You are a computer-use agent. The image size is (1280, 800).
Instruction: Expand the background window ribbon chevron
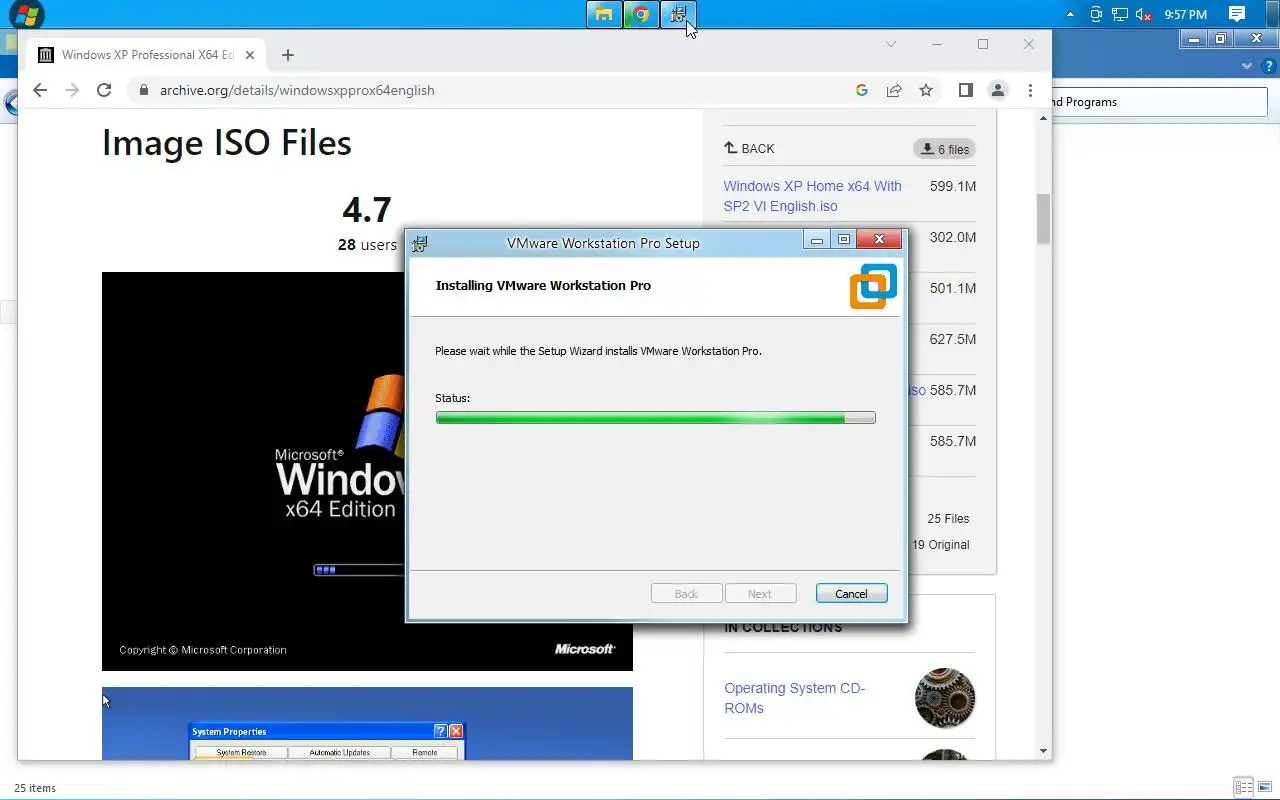pyautogui.click(x=1247, y=67)
